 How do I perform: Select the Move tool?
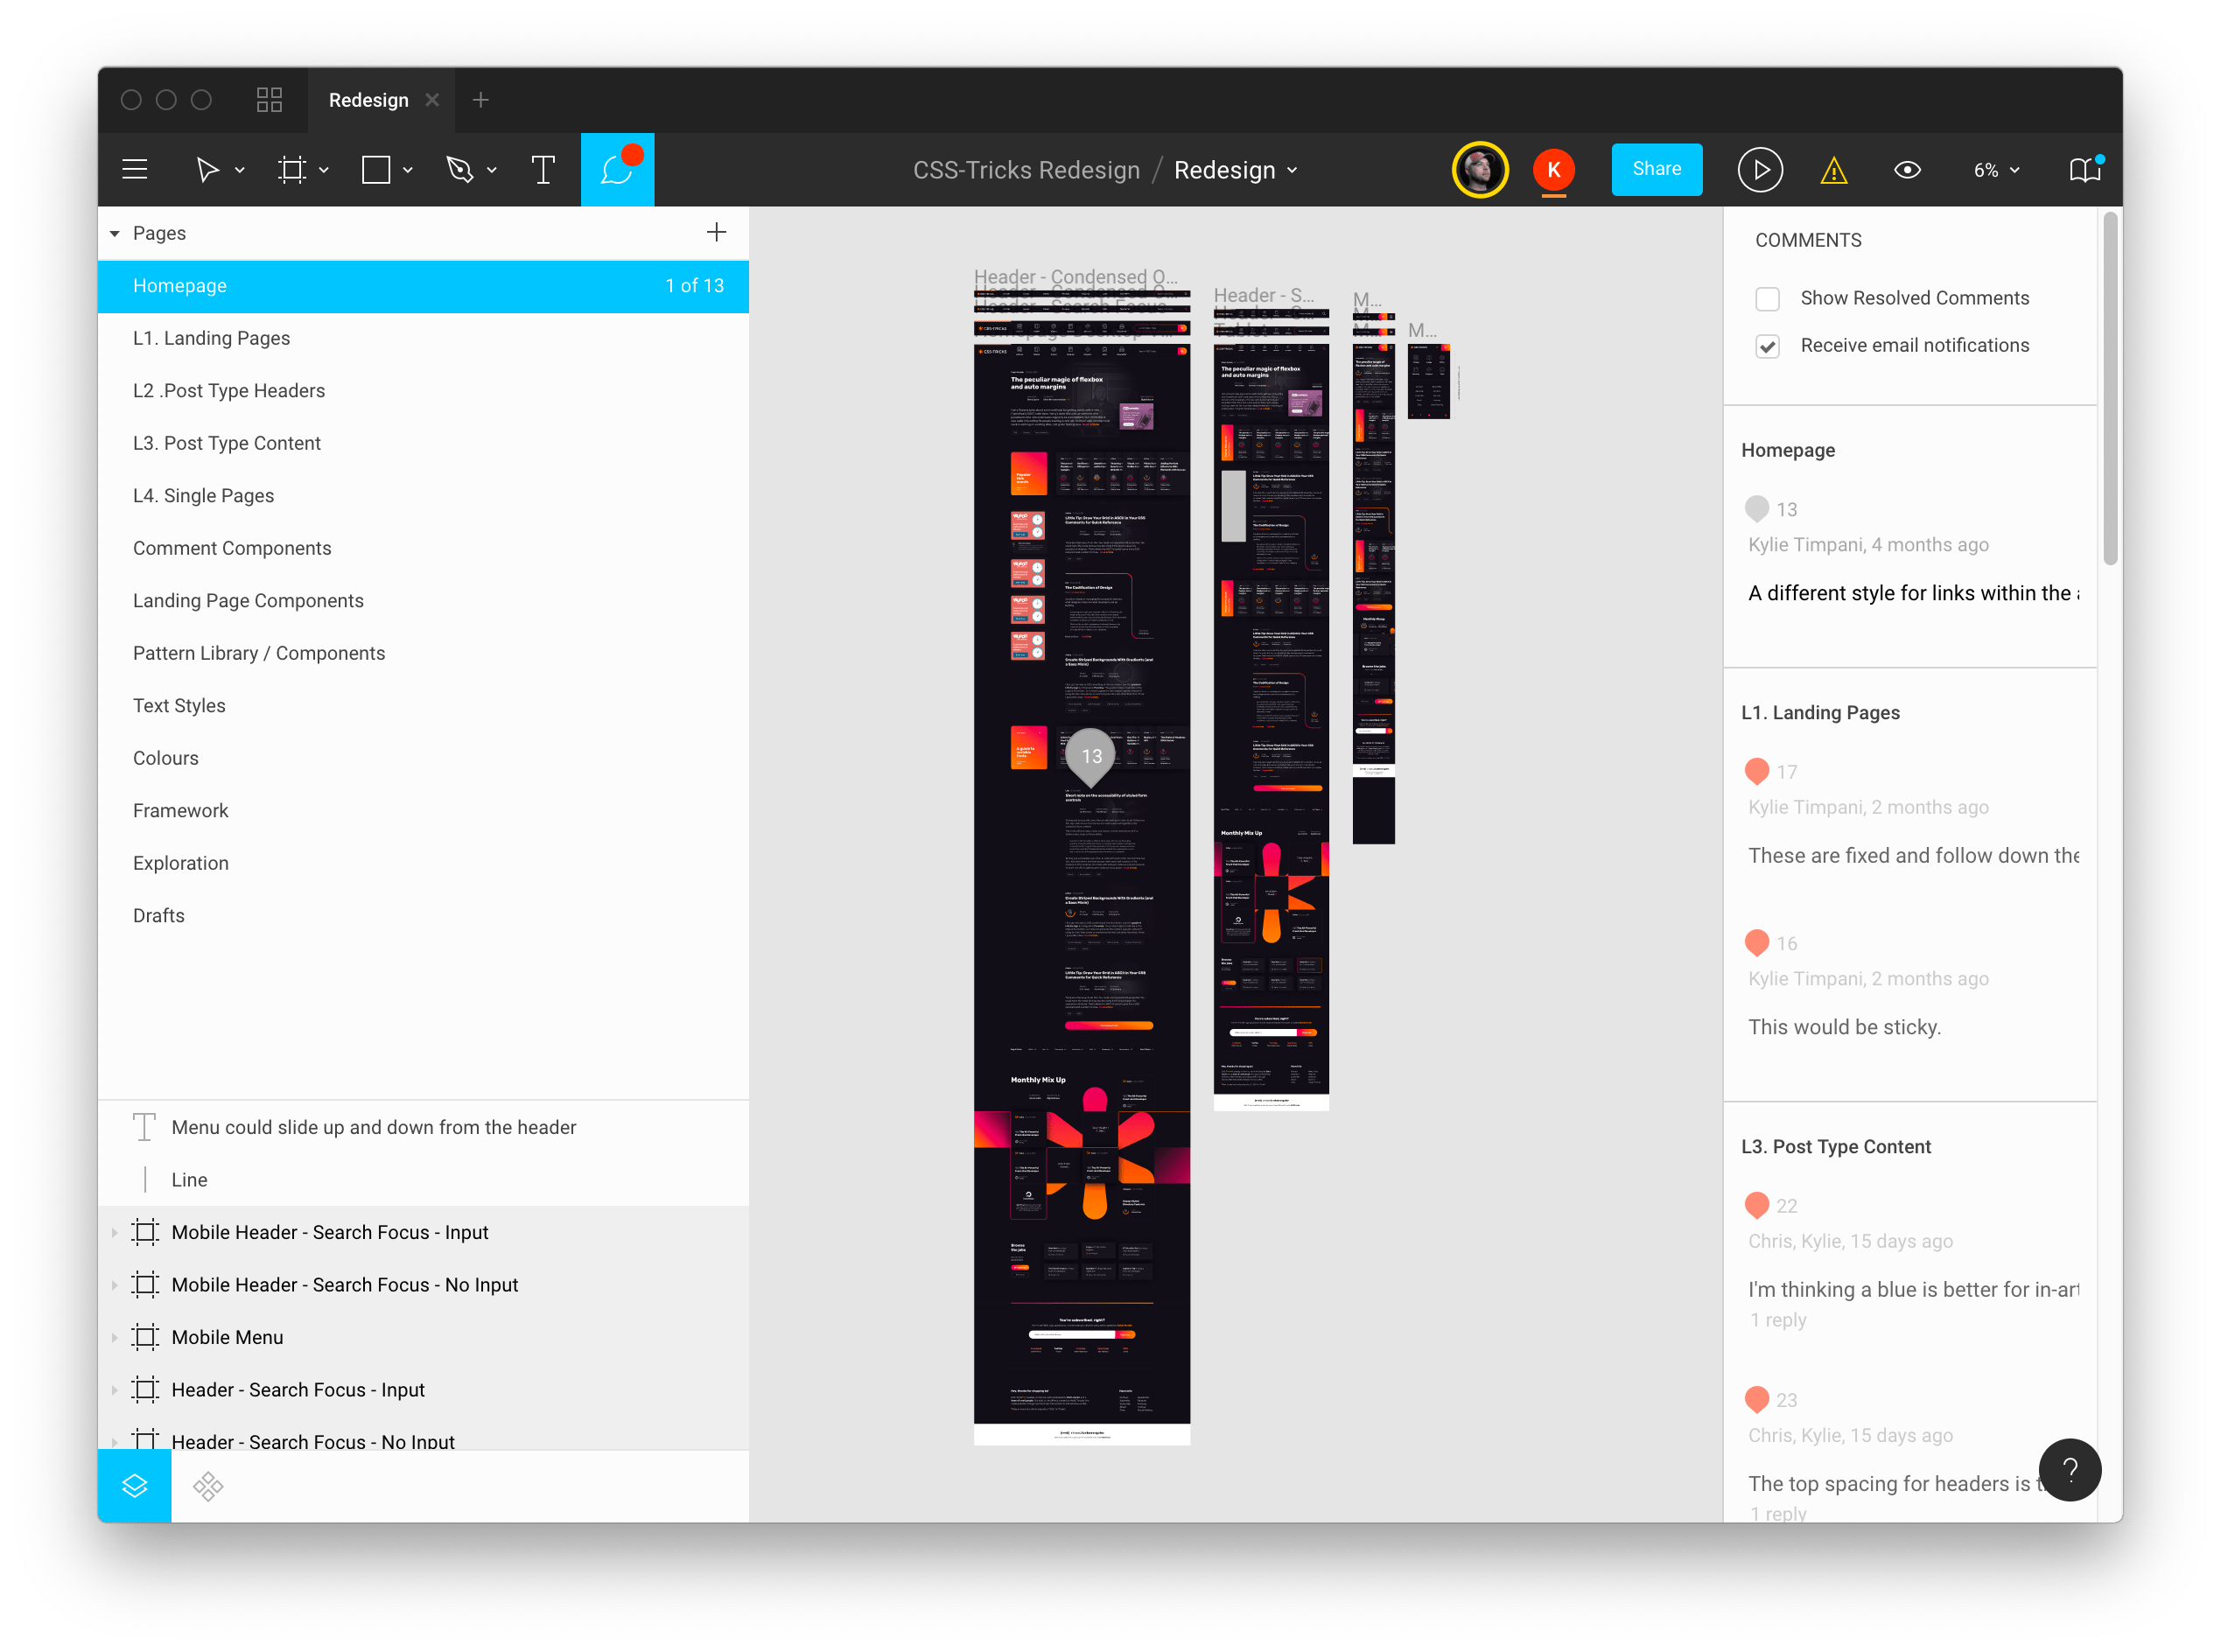point(207,169)
